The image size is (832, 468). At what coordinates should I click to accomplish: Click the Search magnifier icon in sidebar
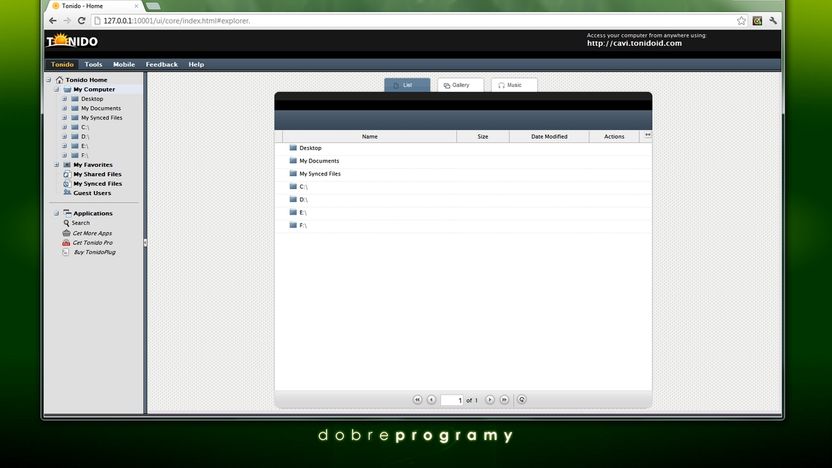[x=66, y=223]
